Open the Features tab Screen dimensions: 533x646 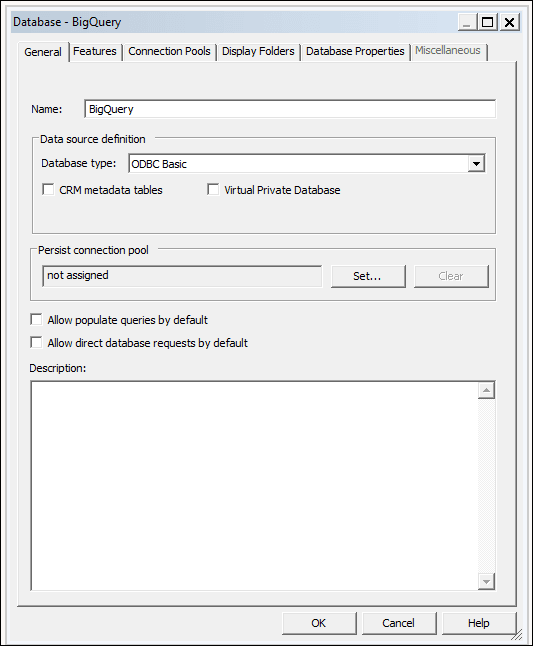coord(95,51)
